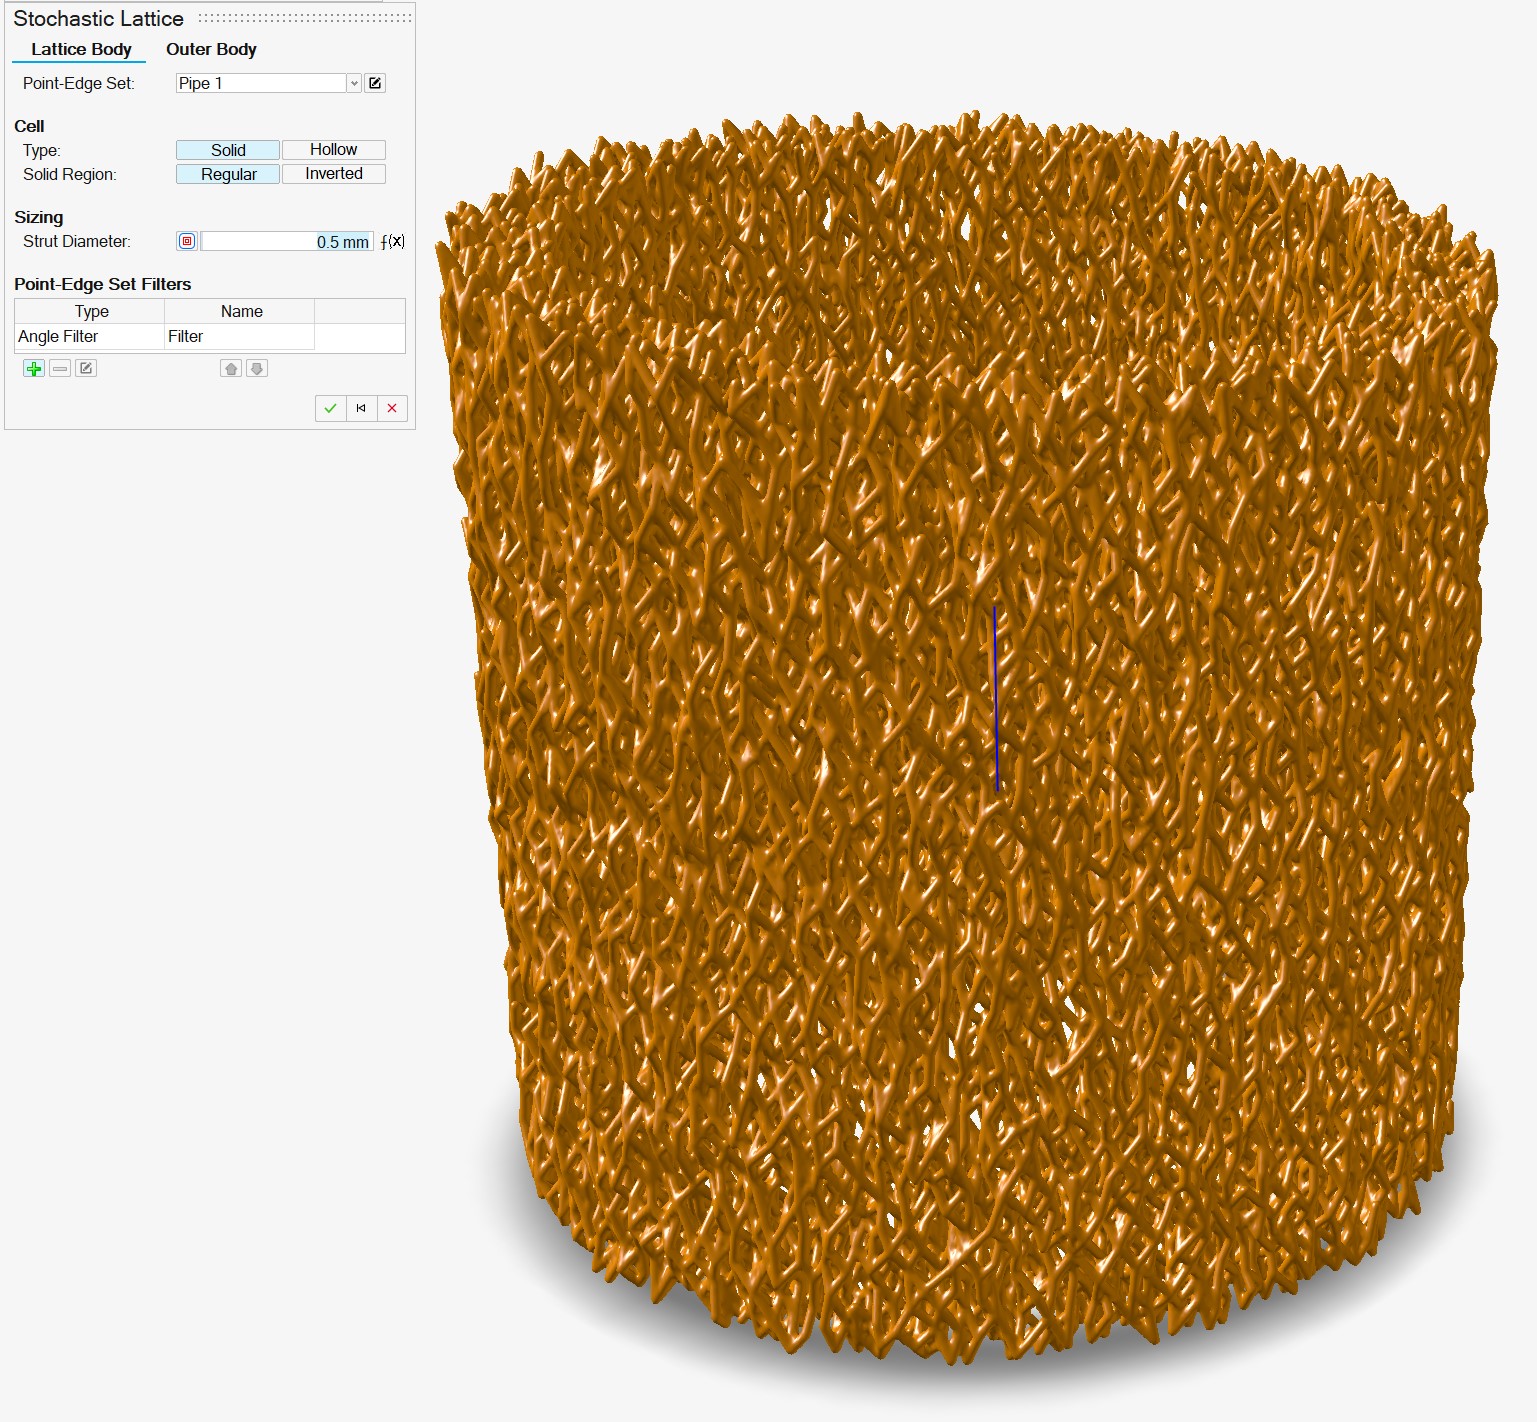Select the Lattice Body tab
Screen dimensions: 1537x1422
tap(81, 49)
